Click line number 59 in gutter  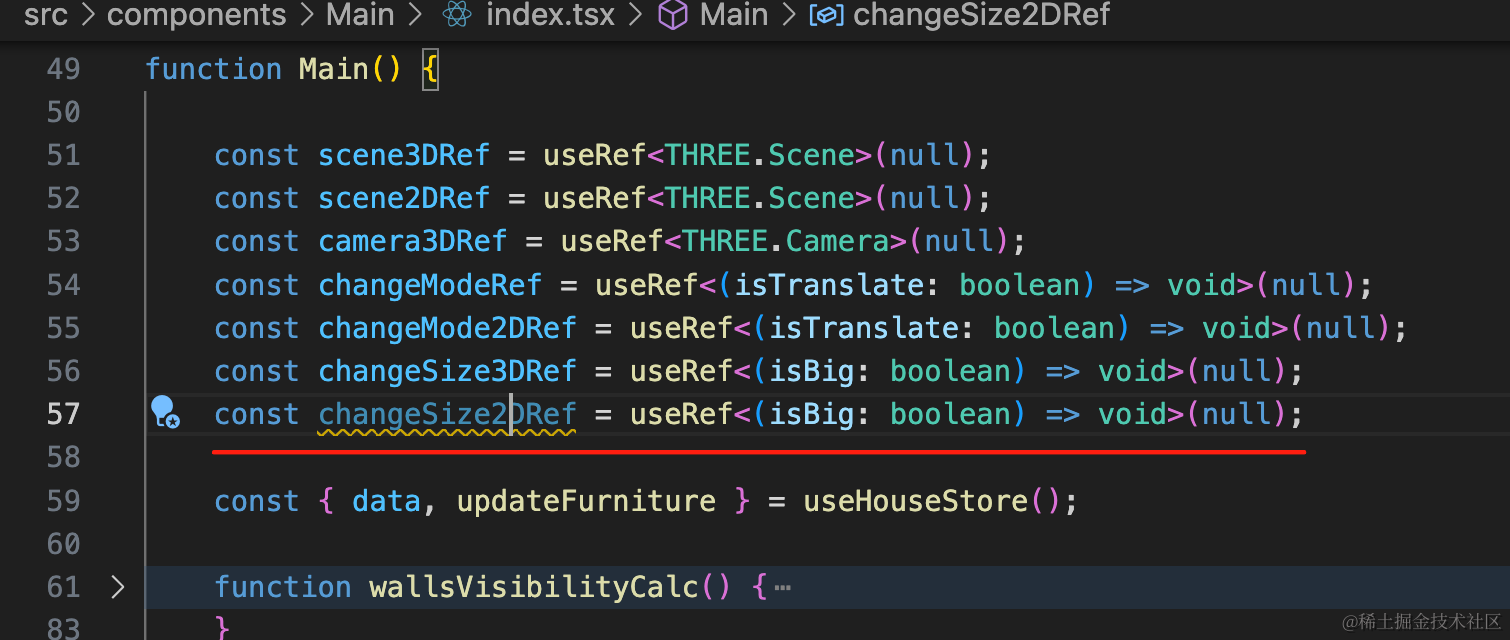[64, 501]
